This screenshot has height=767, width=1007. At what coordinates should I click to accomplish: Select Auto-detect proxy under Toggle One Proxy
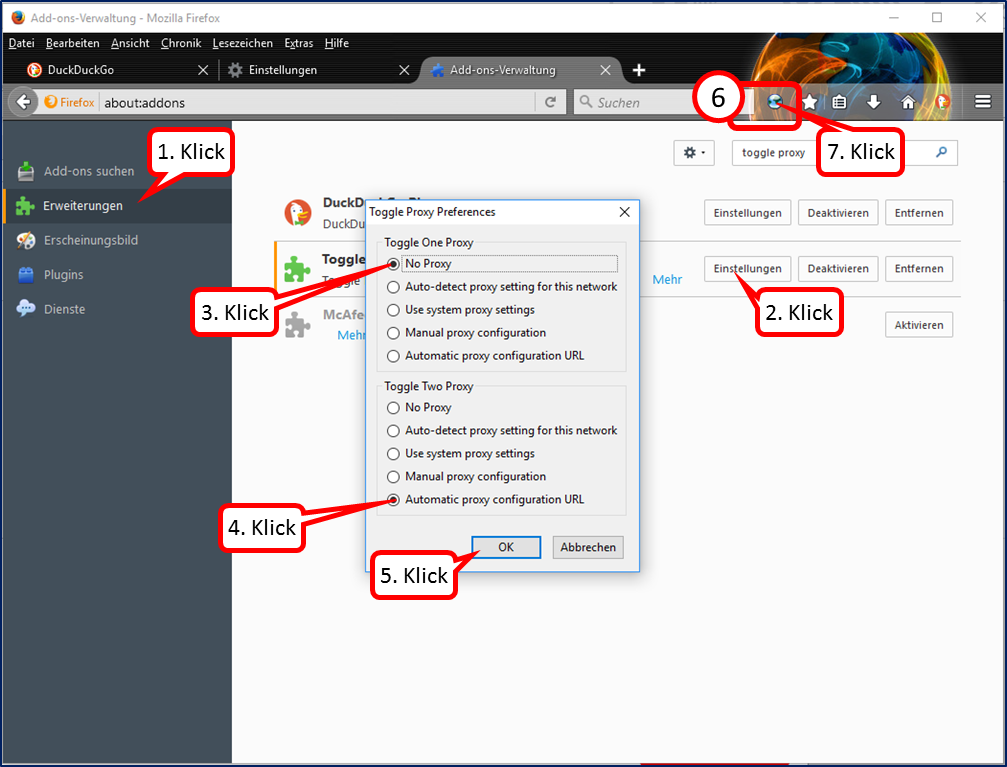pyautogui.click(x=393, y=287)
